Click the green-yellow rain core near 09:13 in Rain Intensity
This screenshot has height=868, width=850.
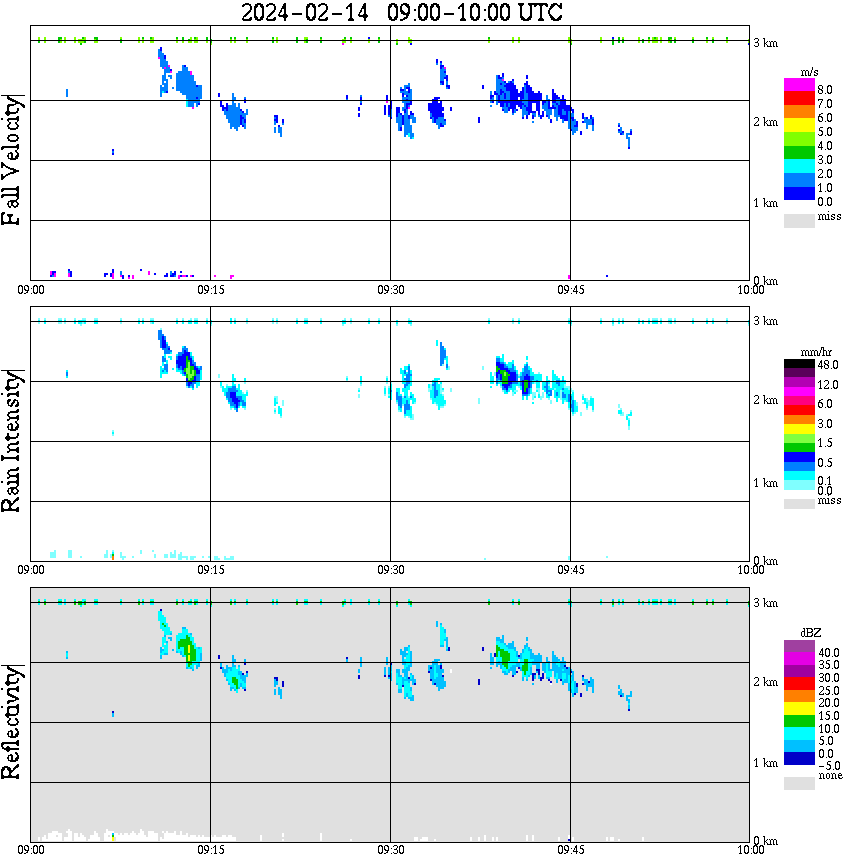pyautogui.click(x=190, y=369)
